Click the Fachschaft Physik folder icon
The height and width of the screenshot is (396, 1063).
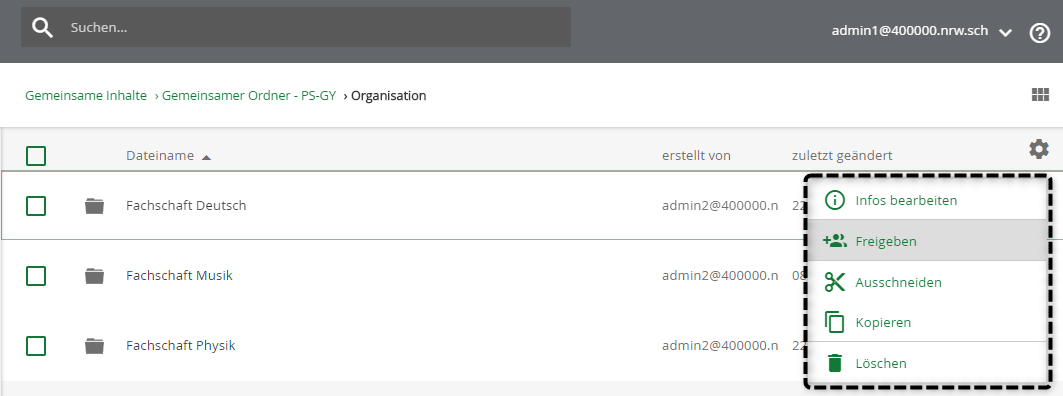tap(94, 346)
